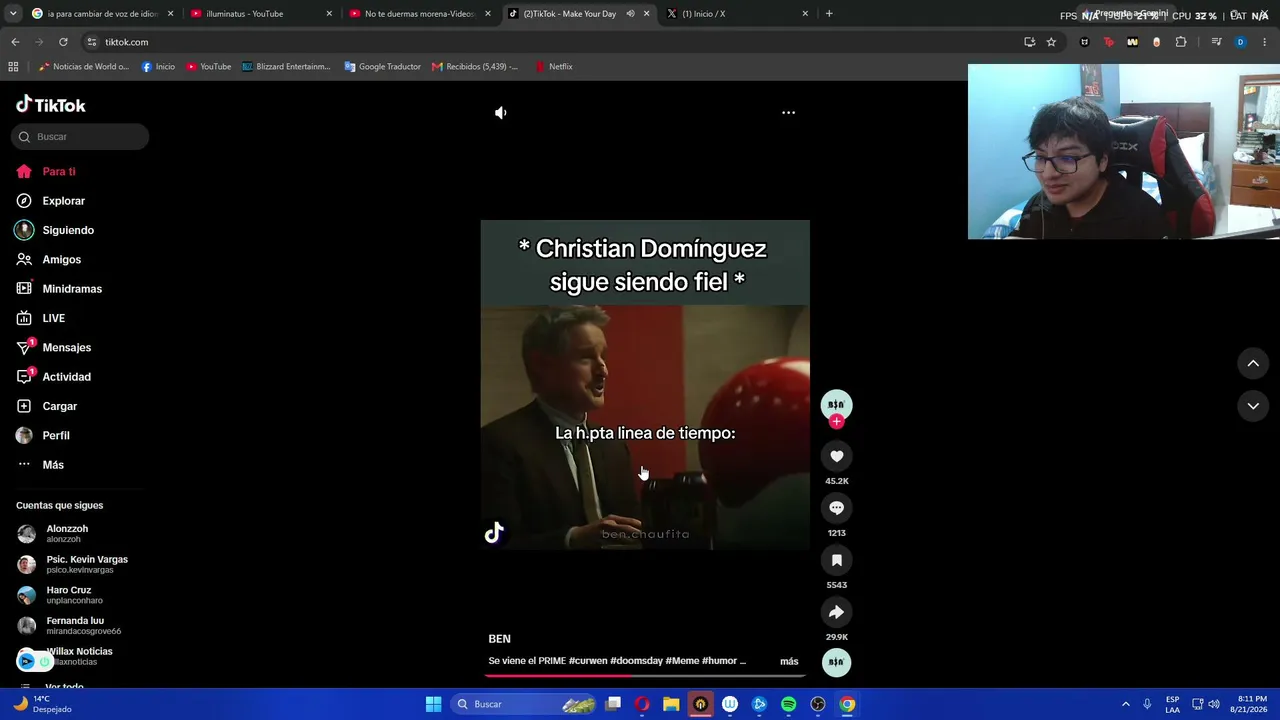The width and height of the screenshot is (1280, 720).
Task: Bookmark this page with the star icon
Action: (x=1051, y=42)
